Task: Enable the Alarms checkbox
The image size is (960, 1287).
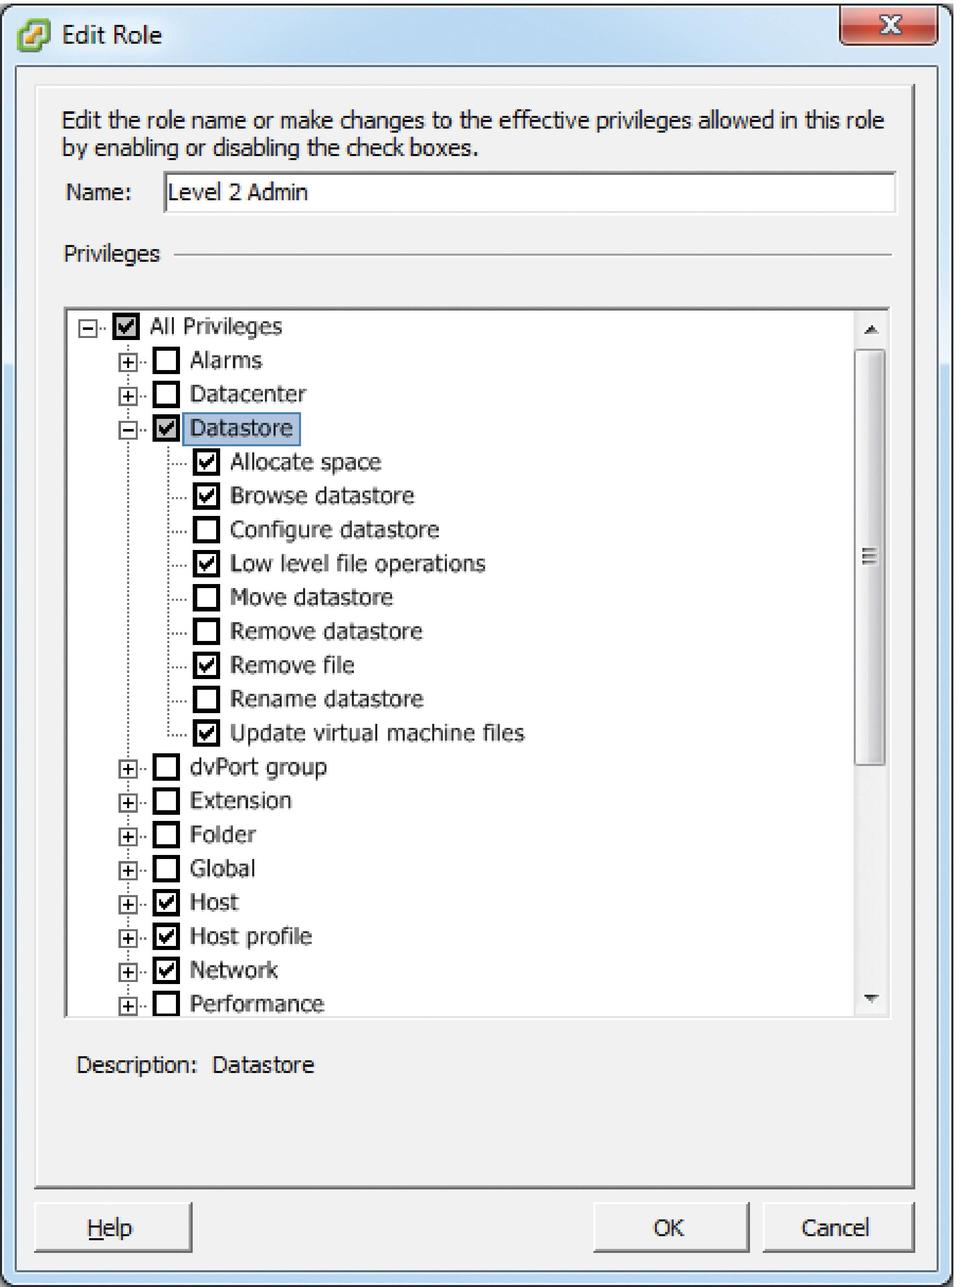Action: pos(166,360)
